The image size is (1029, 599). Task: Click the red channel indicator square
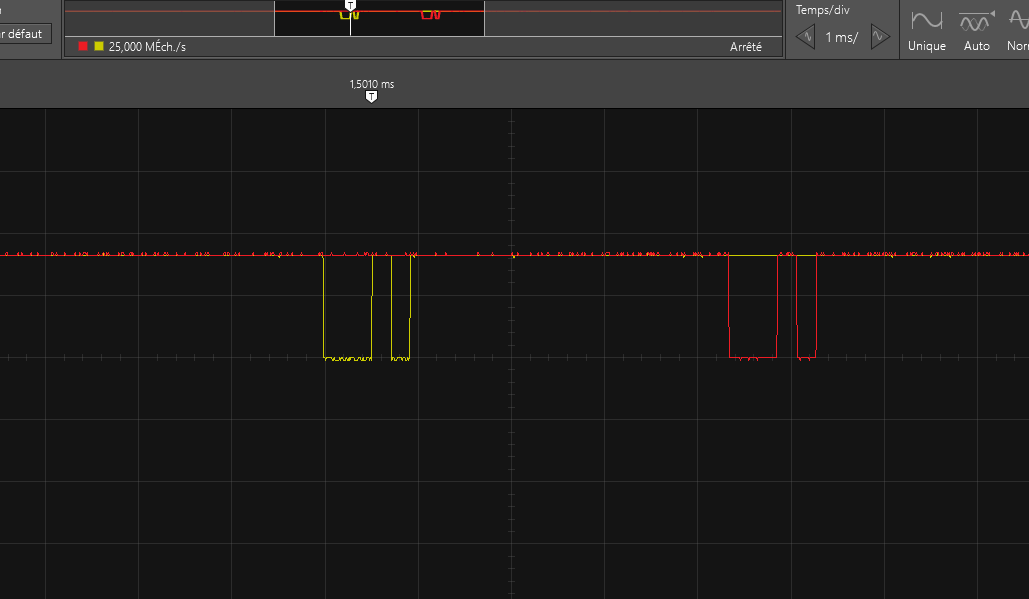pyautogui.click(x=84, y=45)
